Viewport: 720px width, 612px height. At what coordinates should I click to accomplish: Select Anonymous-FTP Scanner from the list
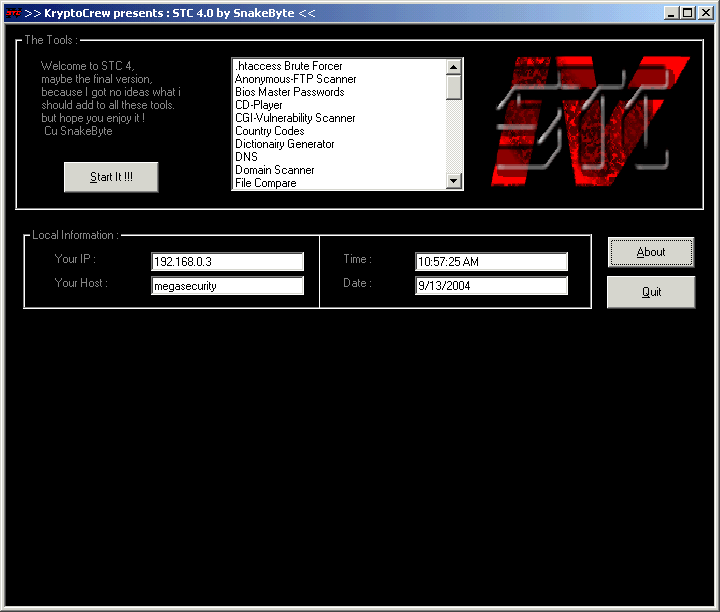[295, 79]
